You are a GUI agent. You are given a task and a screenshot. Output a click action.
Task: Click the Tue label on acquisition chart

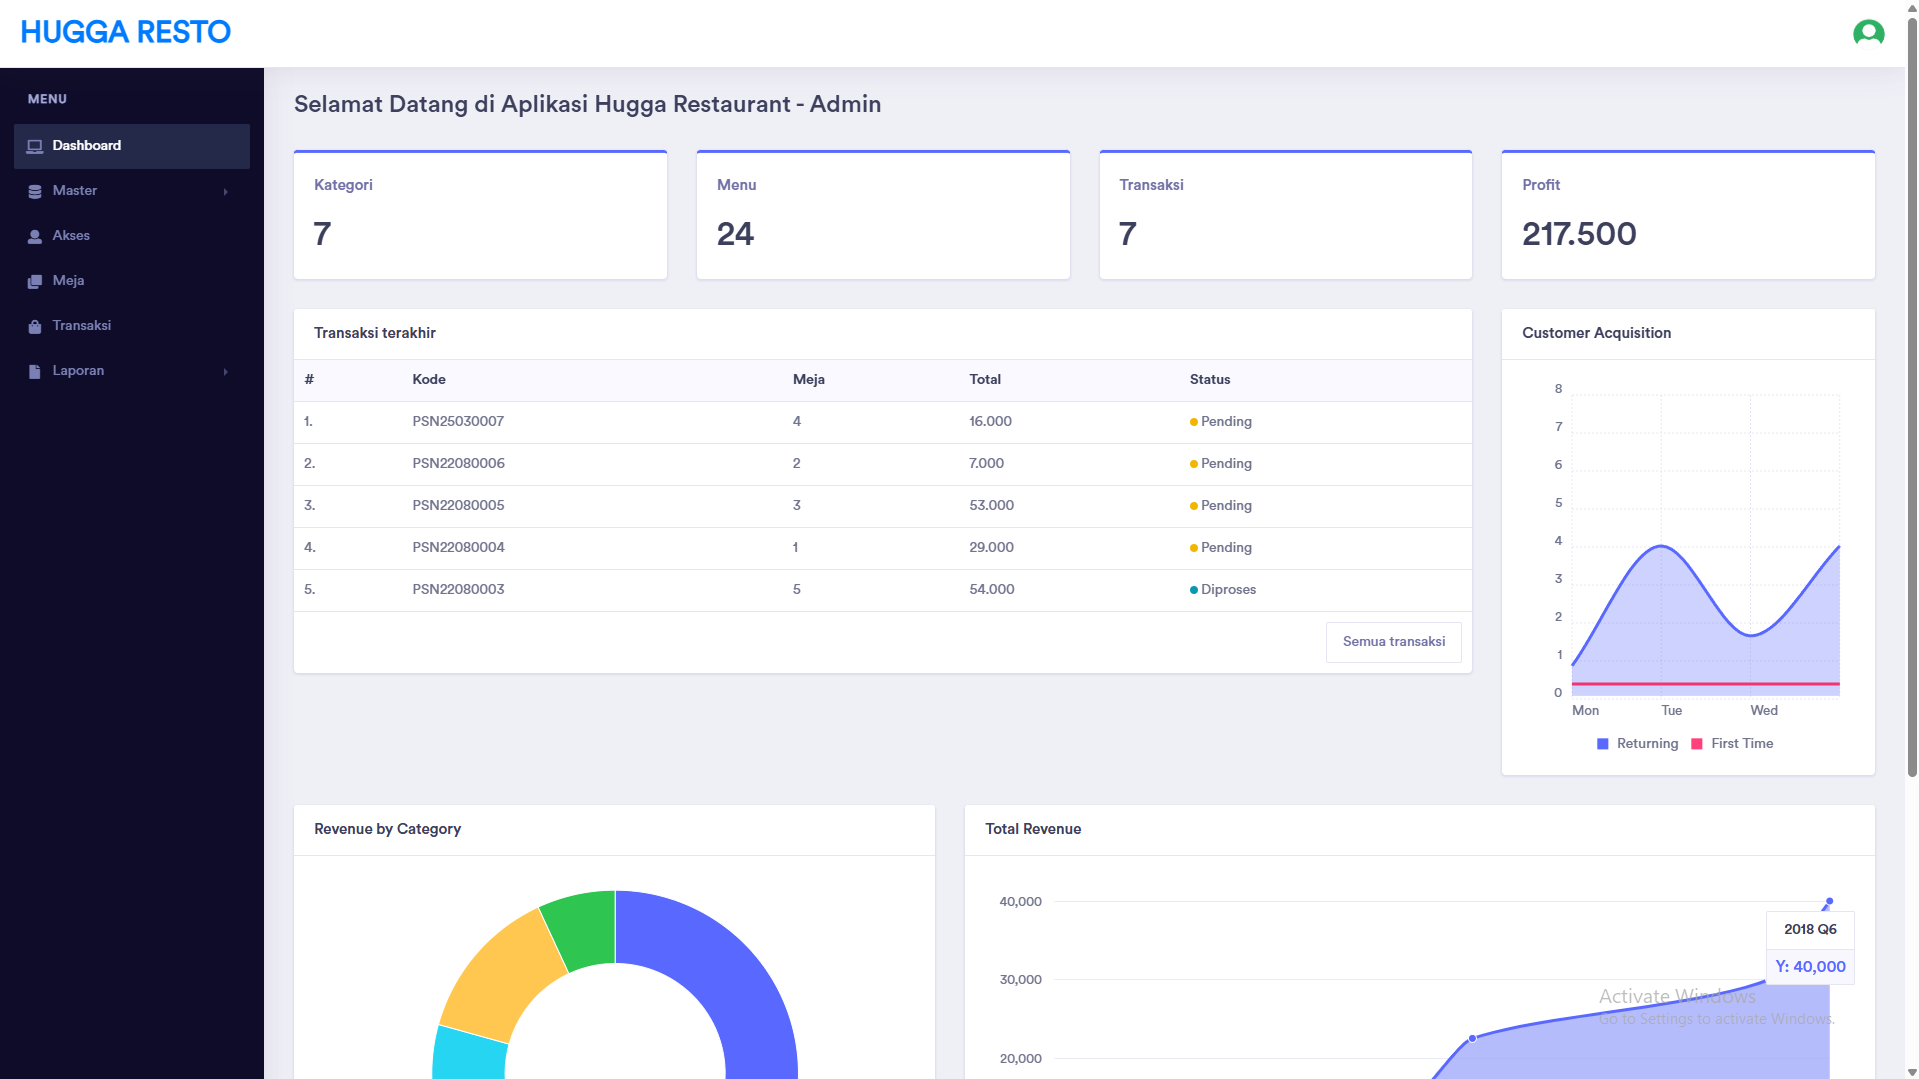1671,711
